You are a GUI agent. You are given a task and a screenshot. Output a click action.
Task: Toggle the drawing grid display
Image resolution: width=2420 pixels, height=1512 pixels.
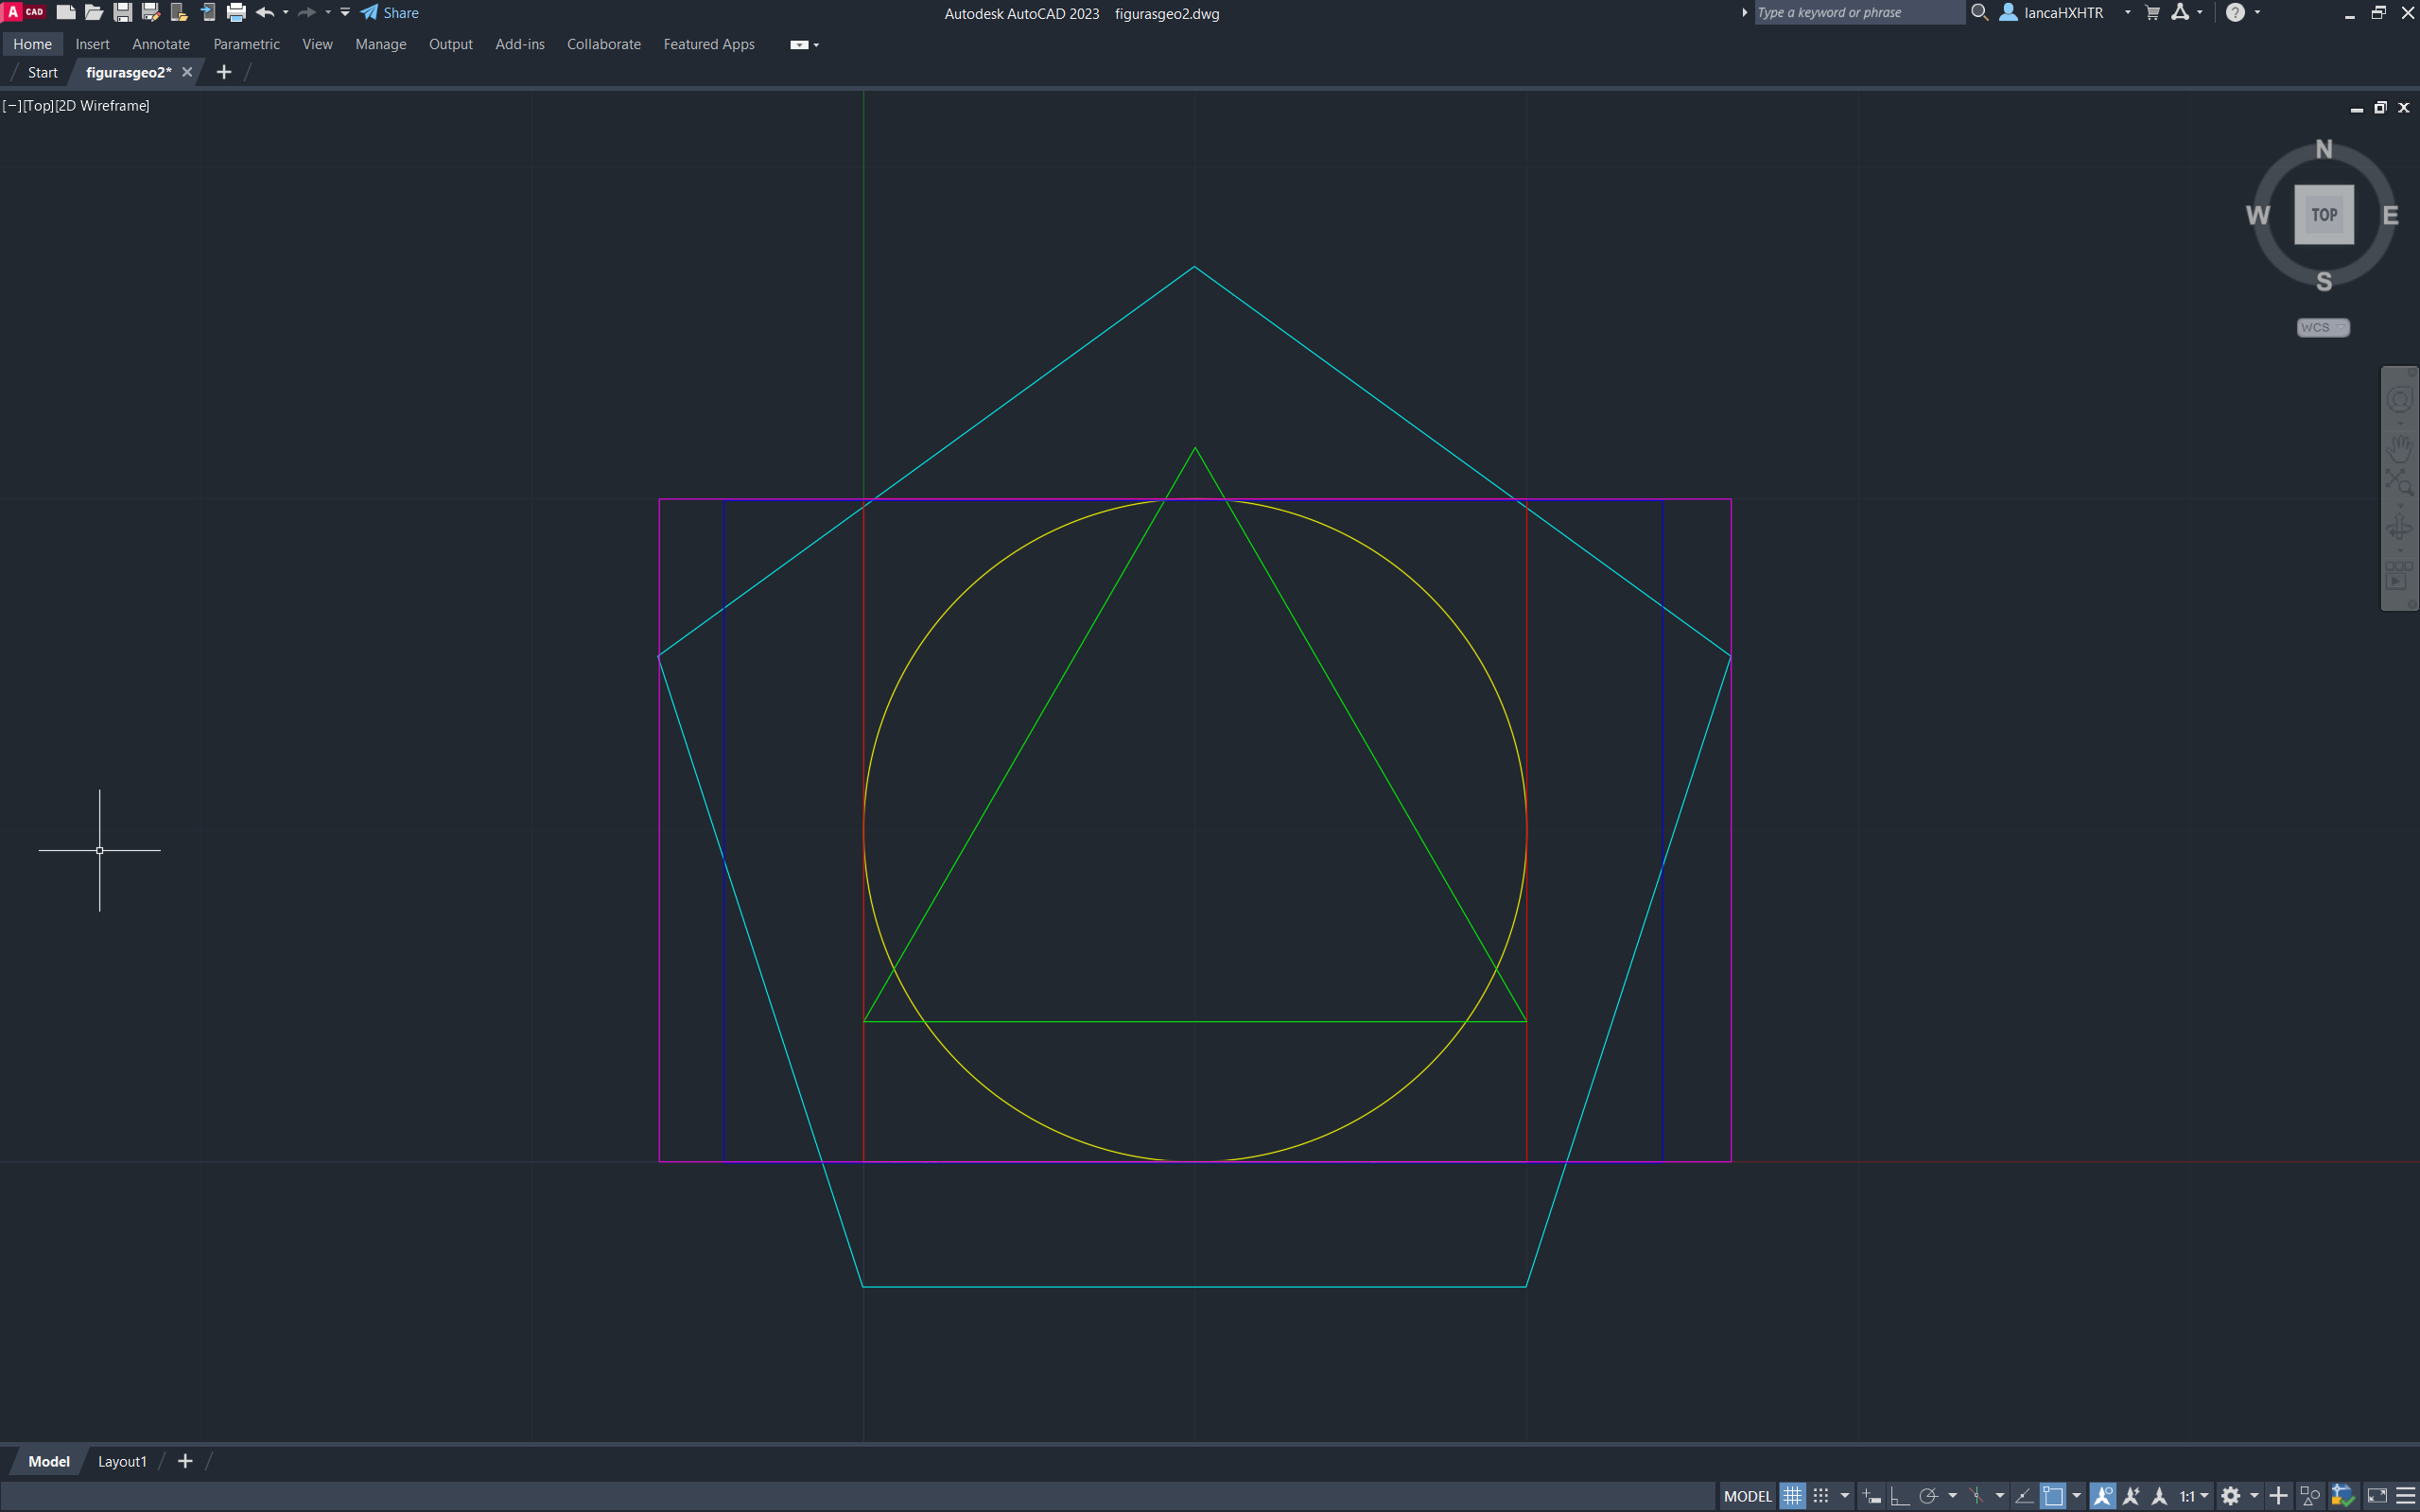click(x=1792, y=1496)
